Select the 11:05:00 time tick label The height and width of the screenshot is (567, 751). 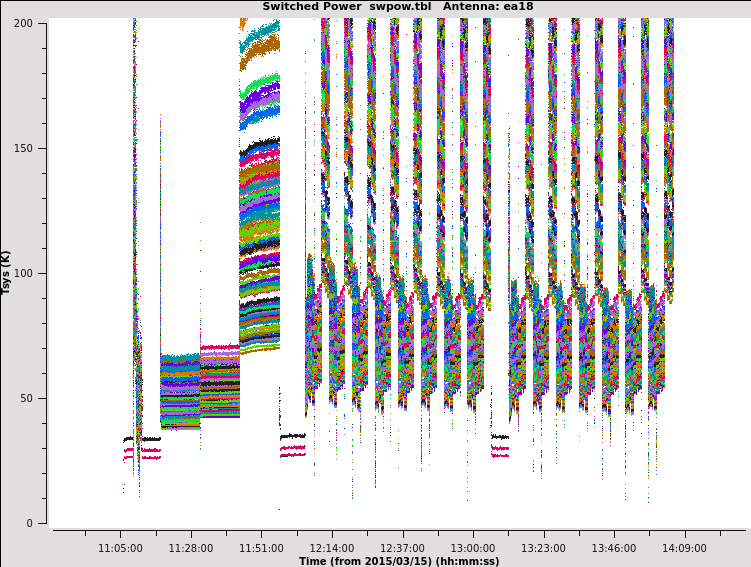[x=120, y=548]
